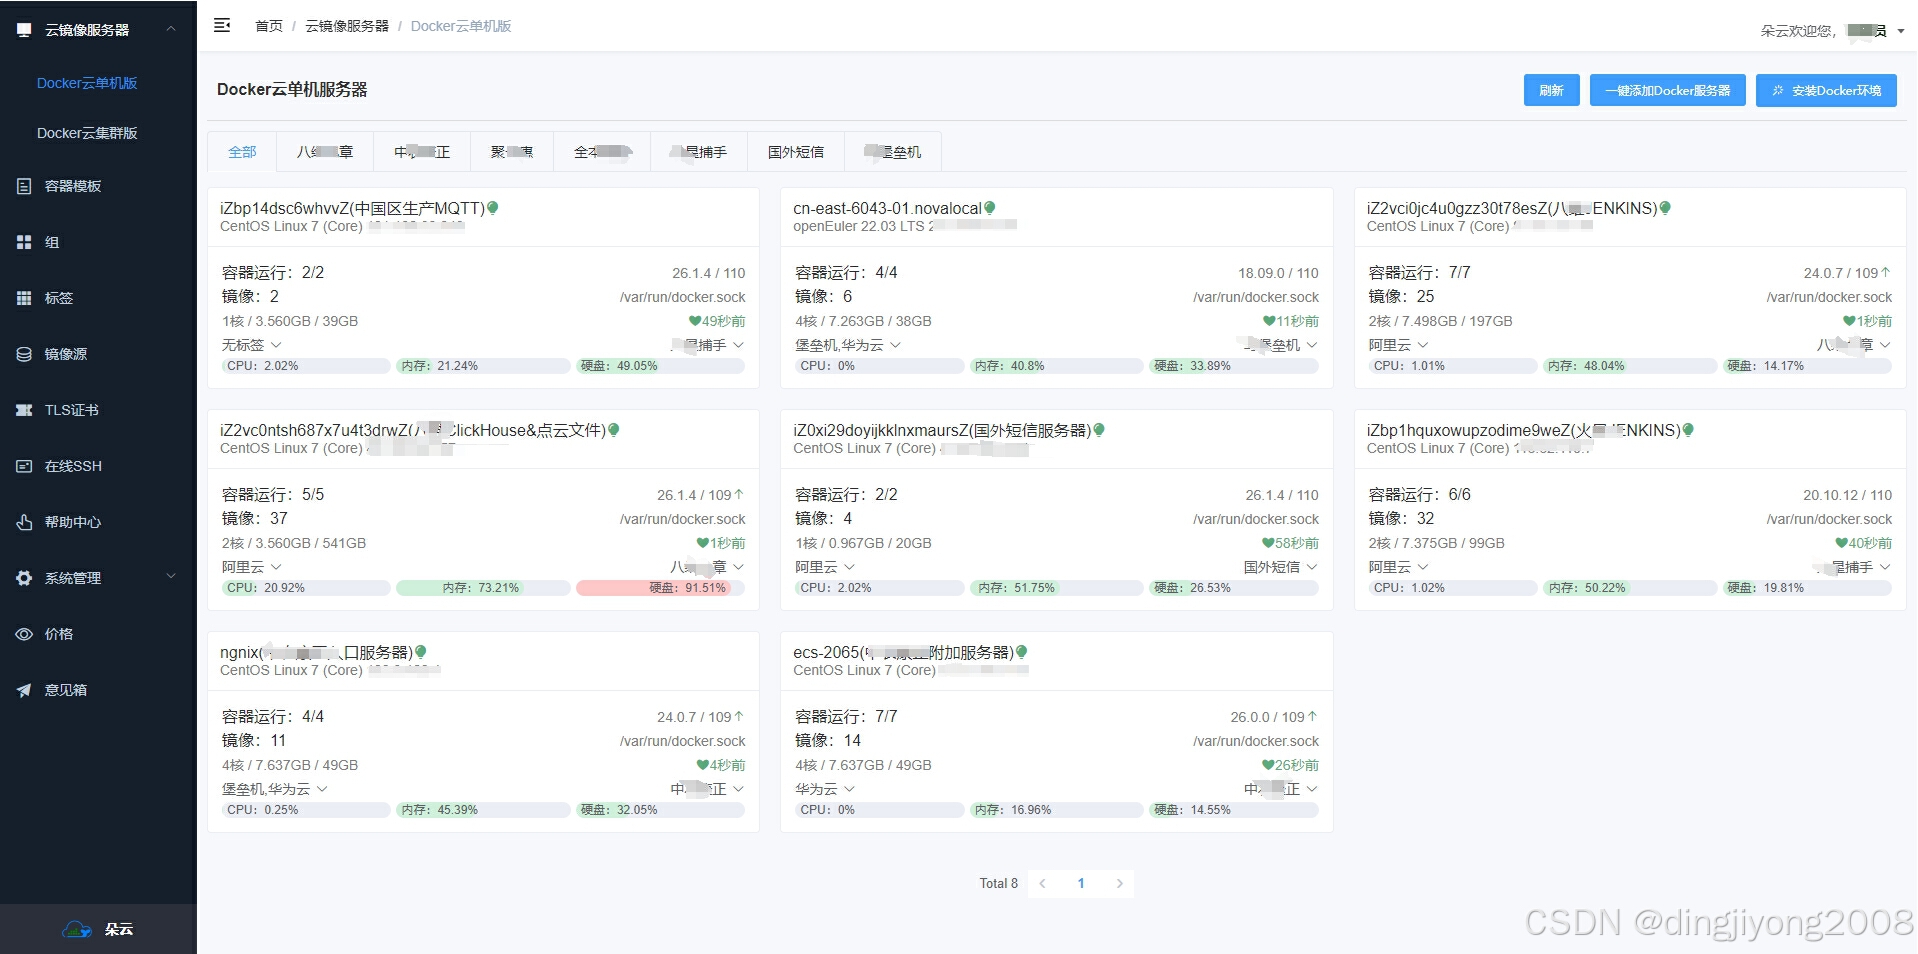Click the '容器运行: 6/6' text
This screenshot has height=954, width=1918.
click(x=1419, y=494)
